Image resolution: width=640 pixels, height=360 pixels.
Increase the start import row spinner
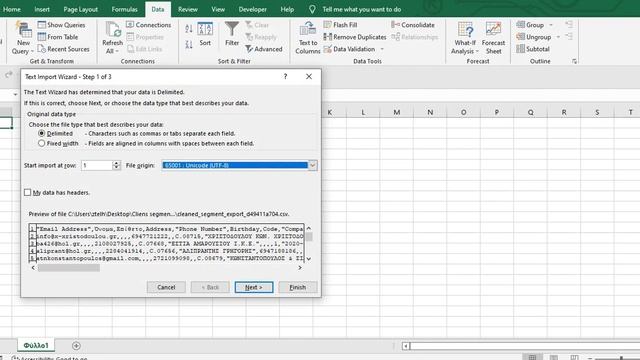(116, 163)
